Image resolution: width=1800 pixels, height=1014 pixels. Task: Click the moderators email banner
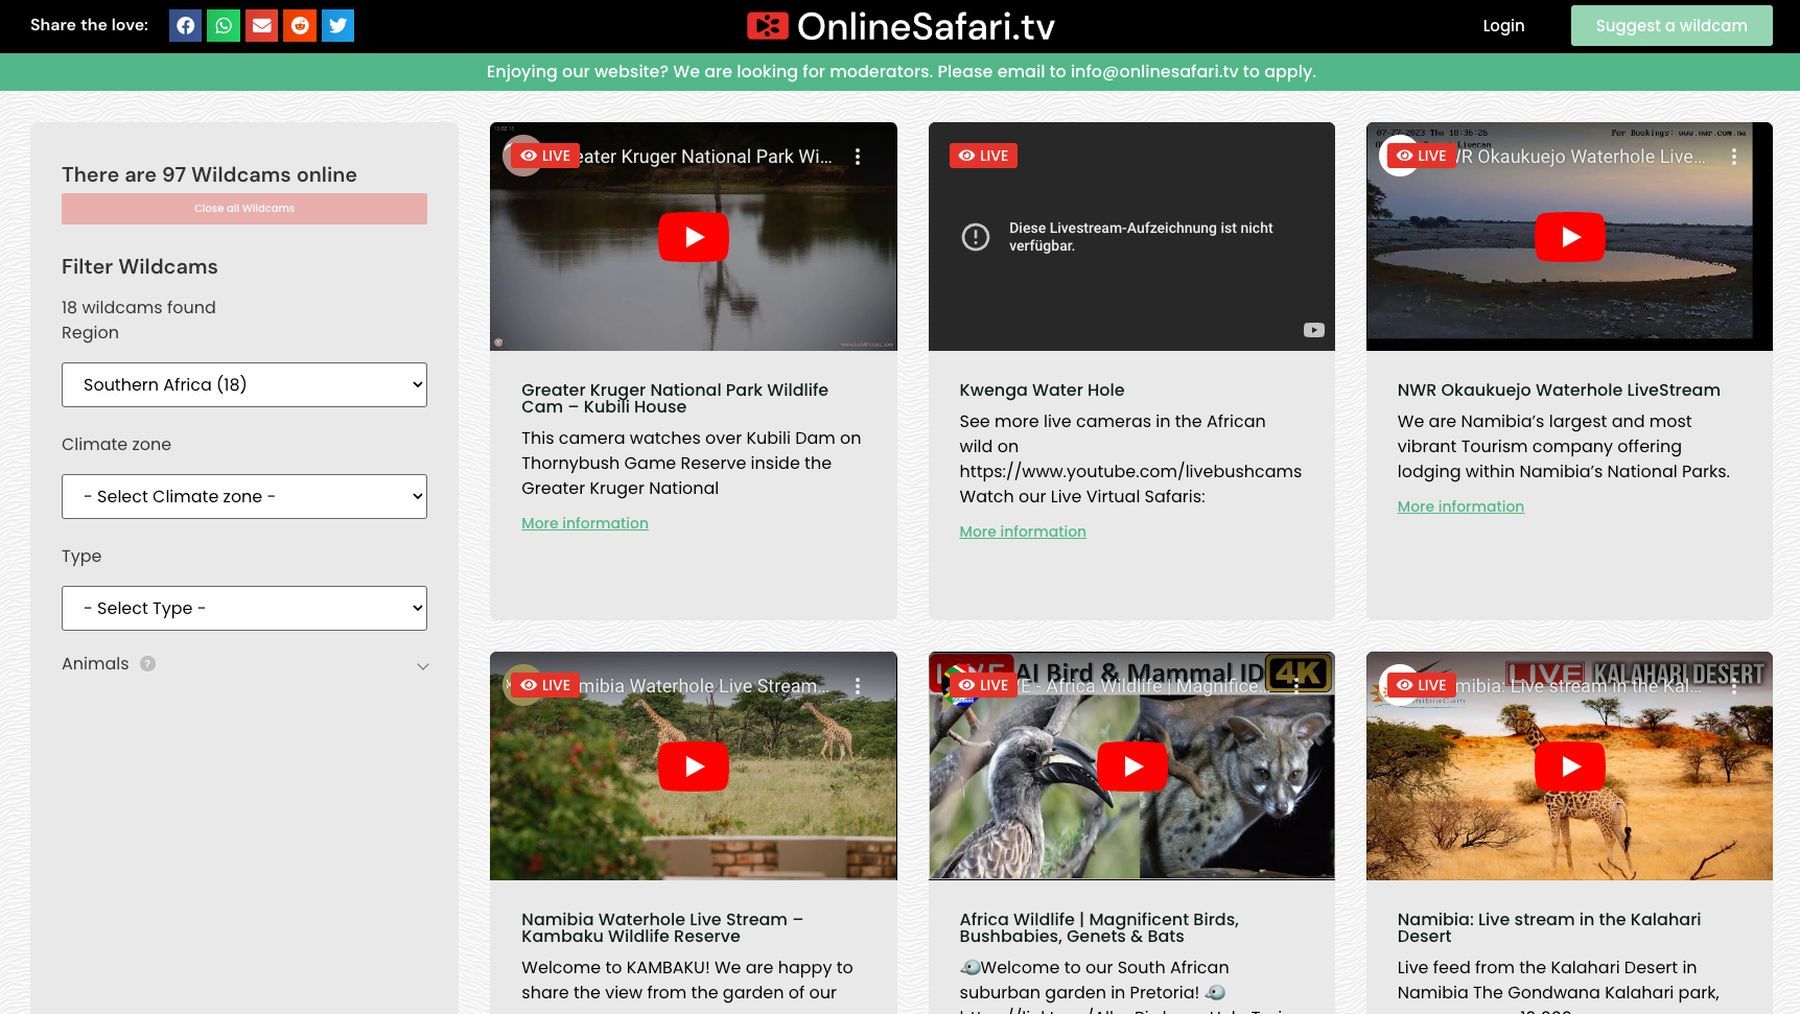click(900, 72)
